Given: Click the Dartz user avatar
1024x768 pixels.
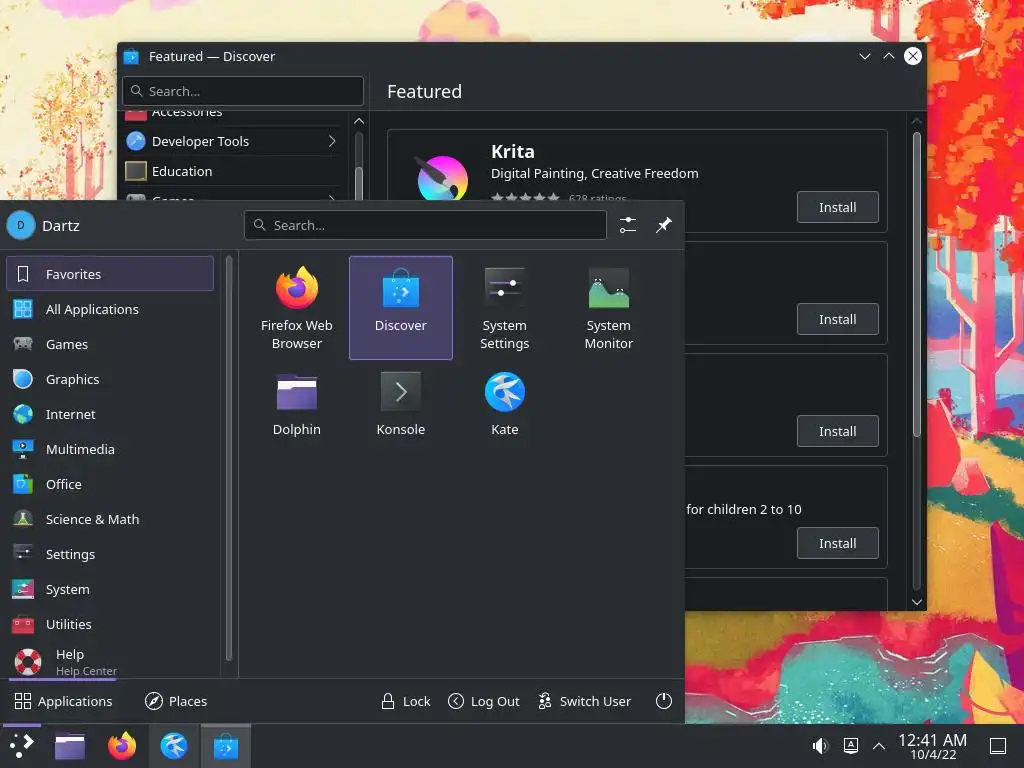Looking at the screenshot, I should [21, 225].
